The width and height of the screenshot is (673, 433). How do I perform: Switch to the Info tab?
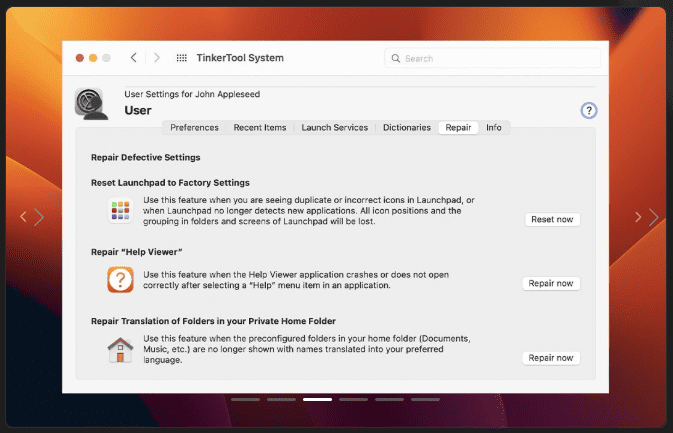pos(494,127)
